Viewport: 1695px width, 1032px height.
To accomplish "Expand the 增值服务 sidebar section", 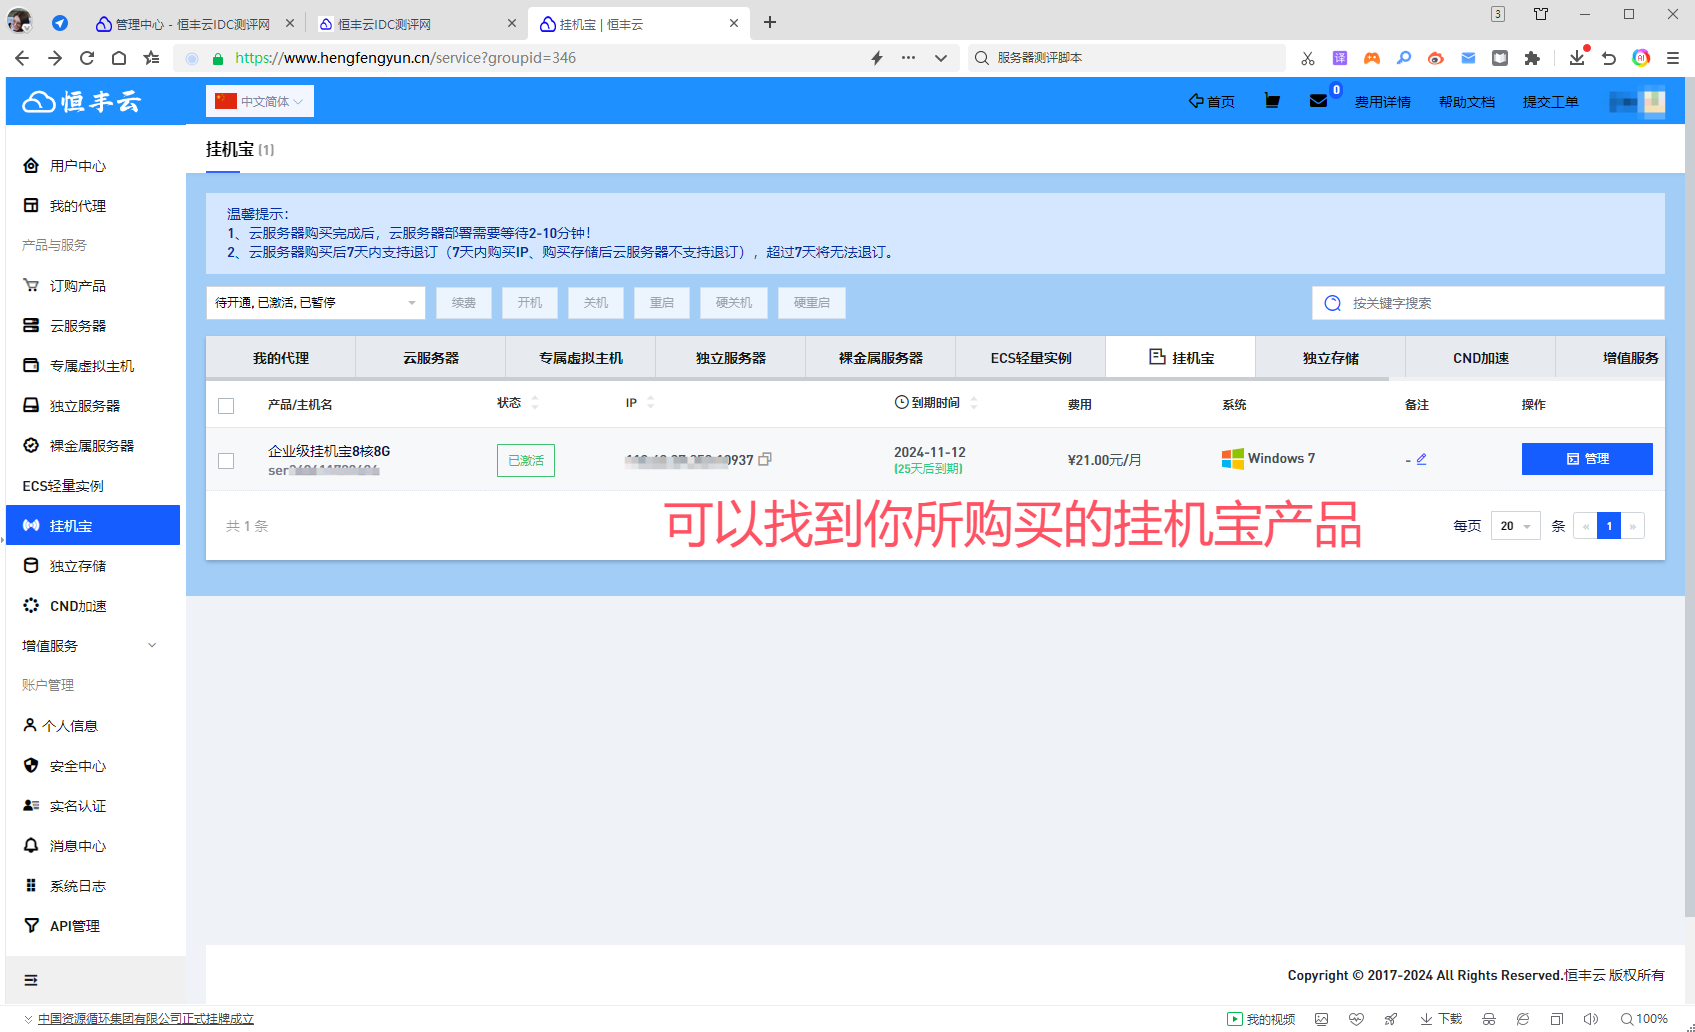I will 91,646.
